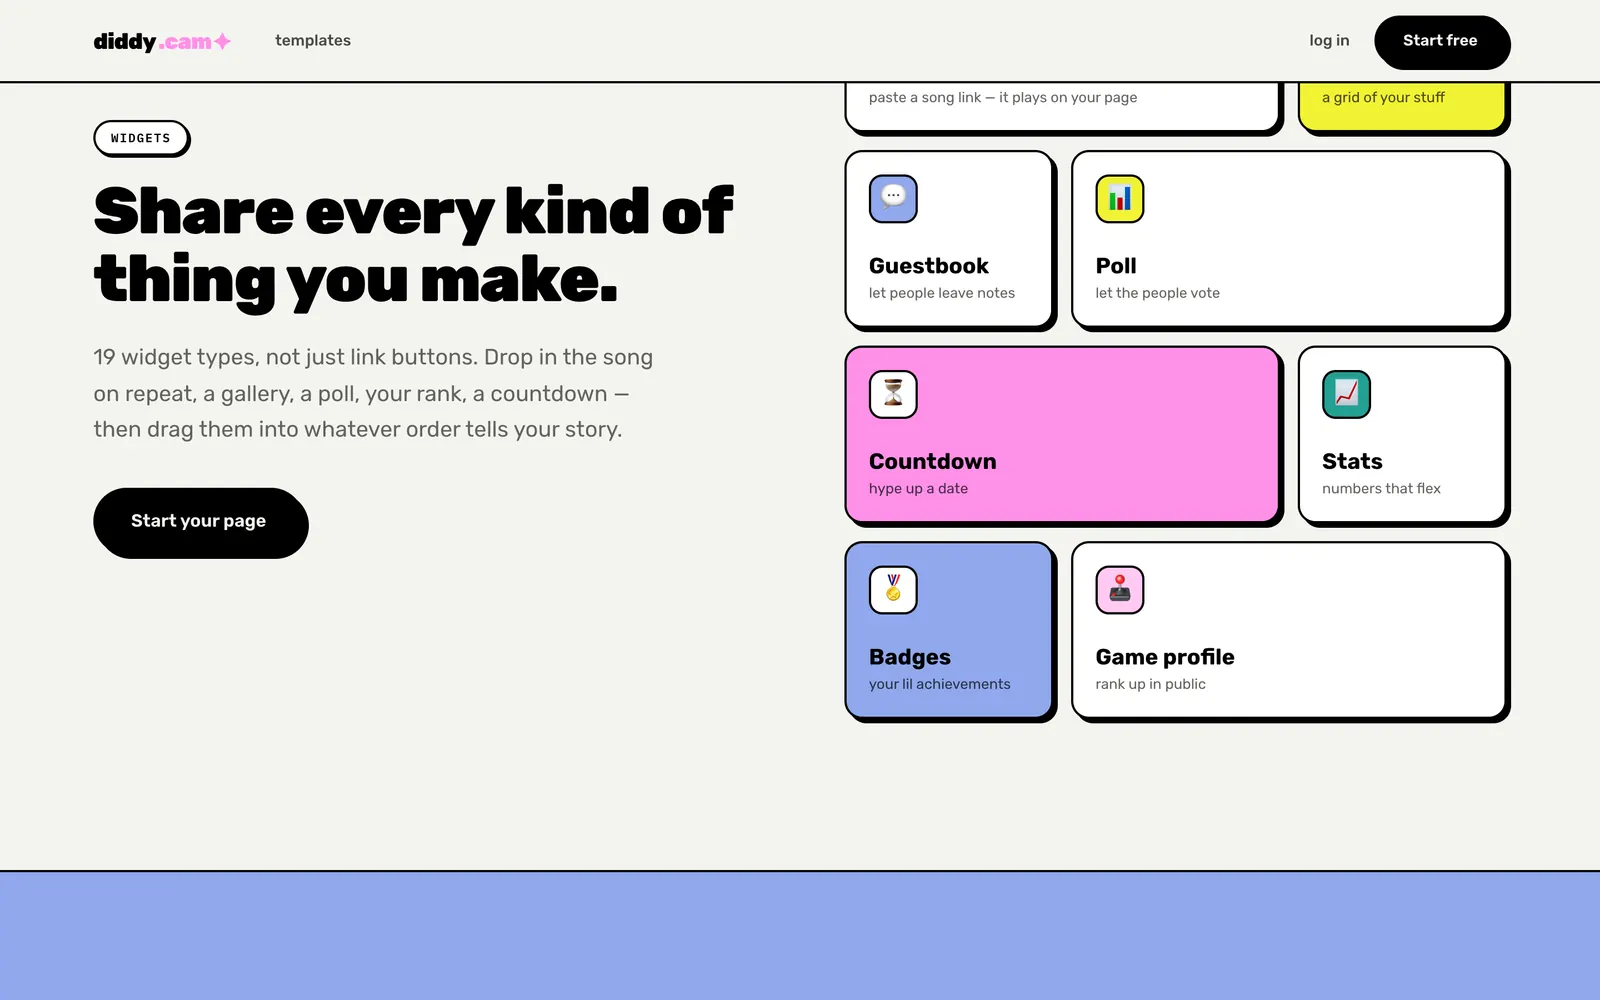Open the templates nav link
1600x1000 pixels.
(x=313, y=41)
